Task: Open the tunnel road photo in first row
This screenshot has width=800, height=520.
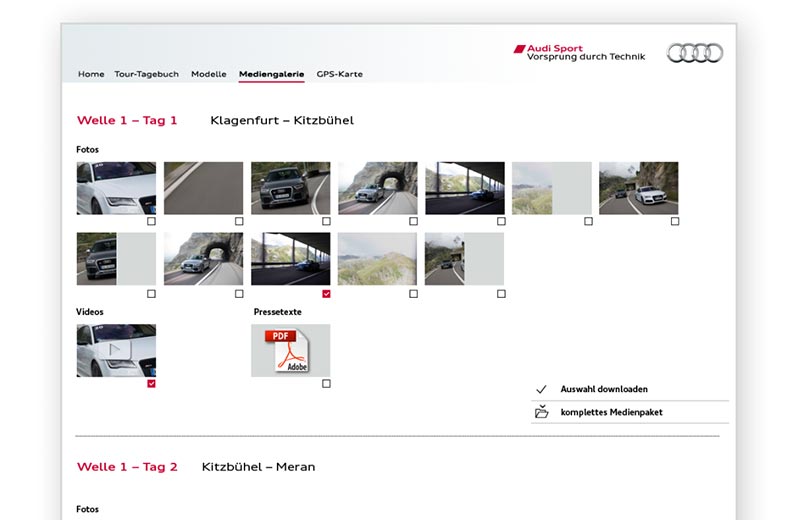Action: pos(377,188)
